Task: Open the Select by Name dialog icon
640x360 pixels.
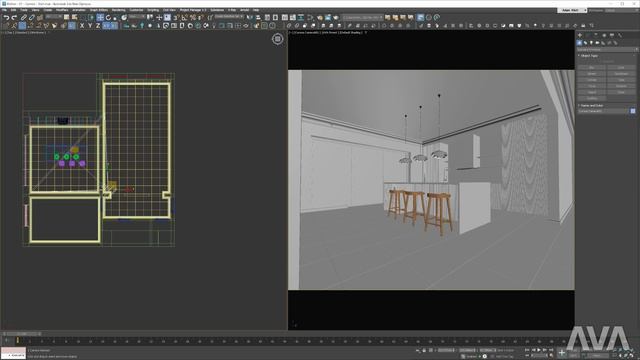Action: (x=74, y=18)
